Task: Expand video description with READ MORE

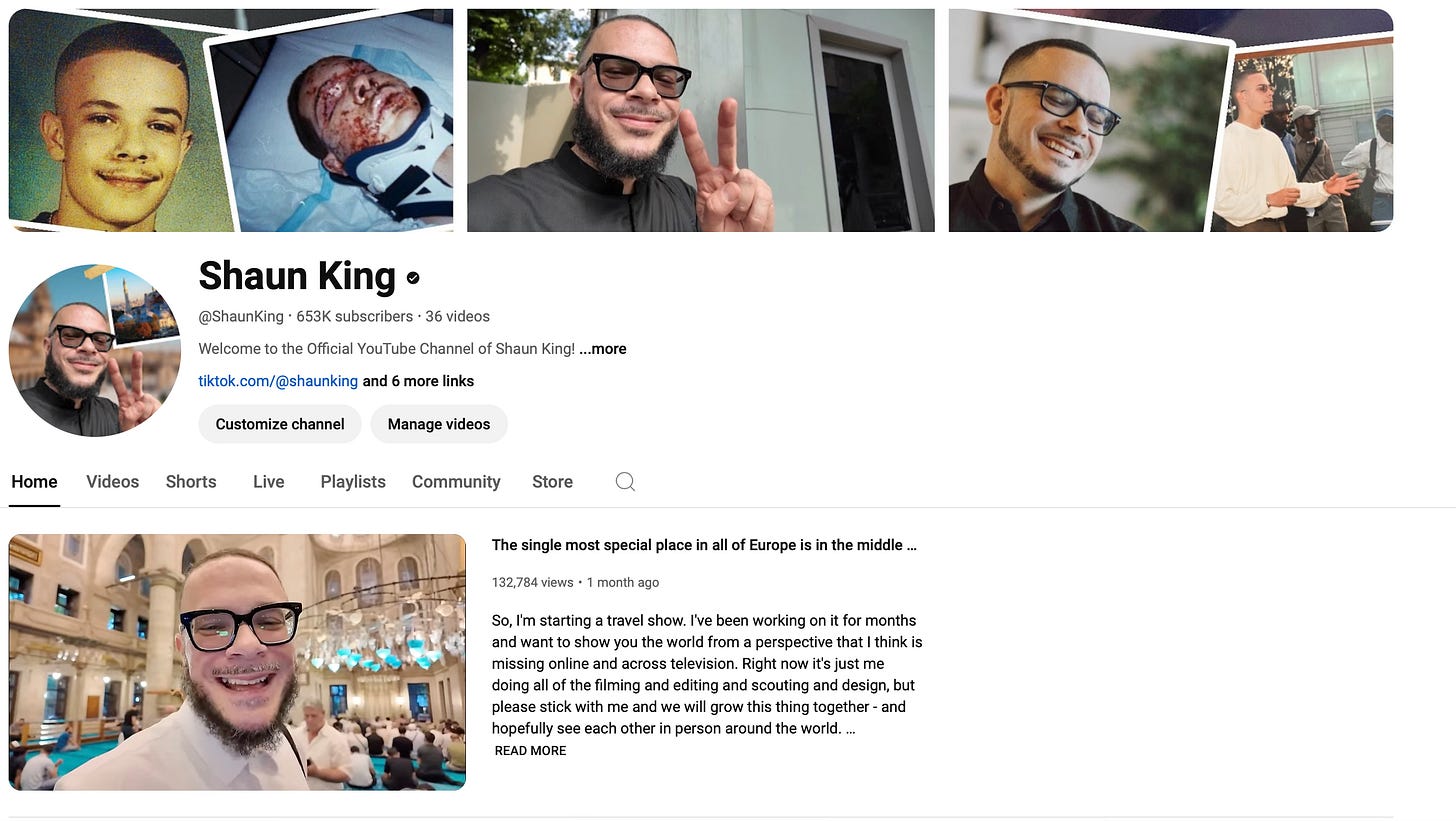Action: point(530,751)
